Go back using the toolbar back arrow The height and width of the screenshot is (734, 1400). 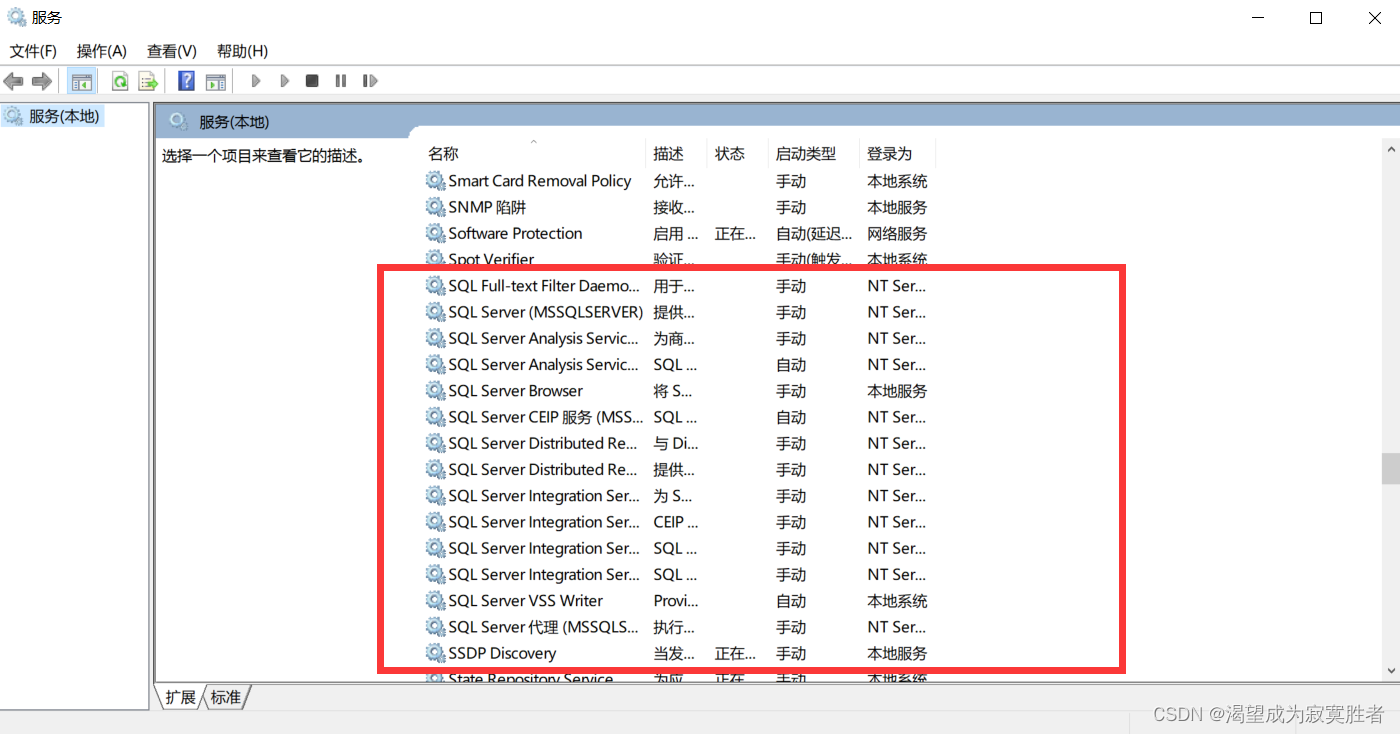14,81
